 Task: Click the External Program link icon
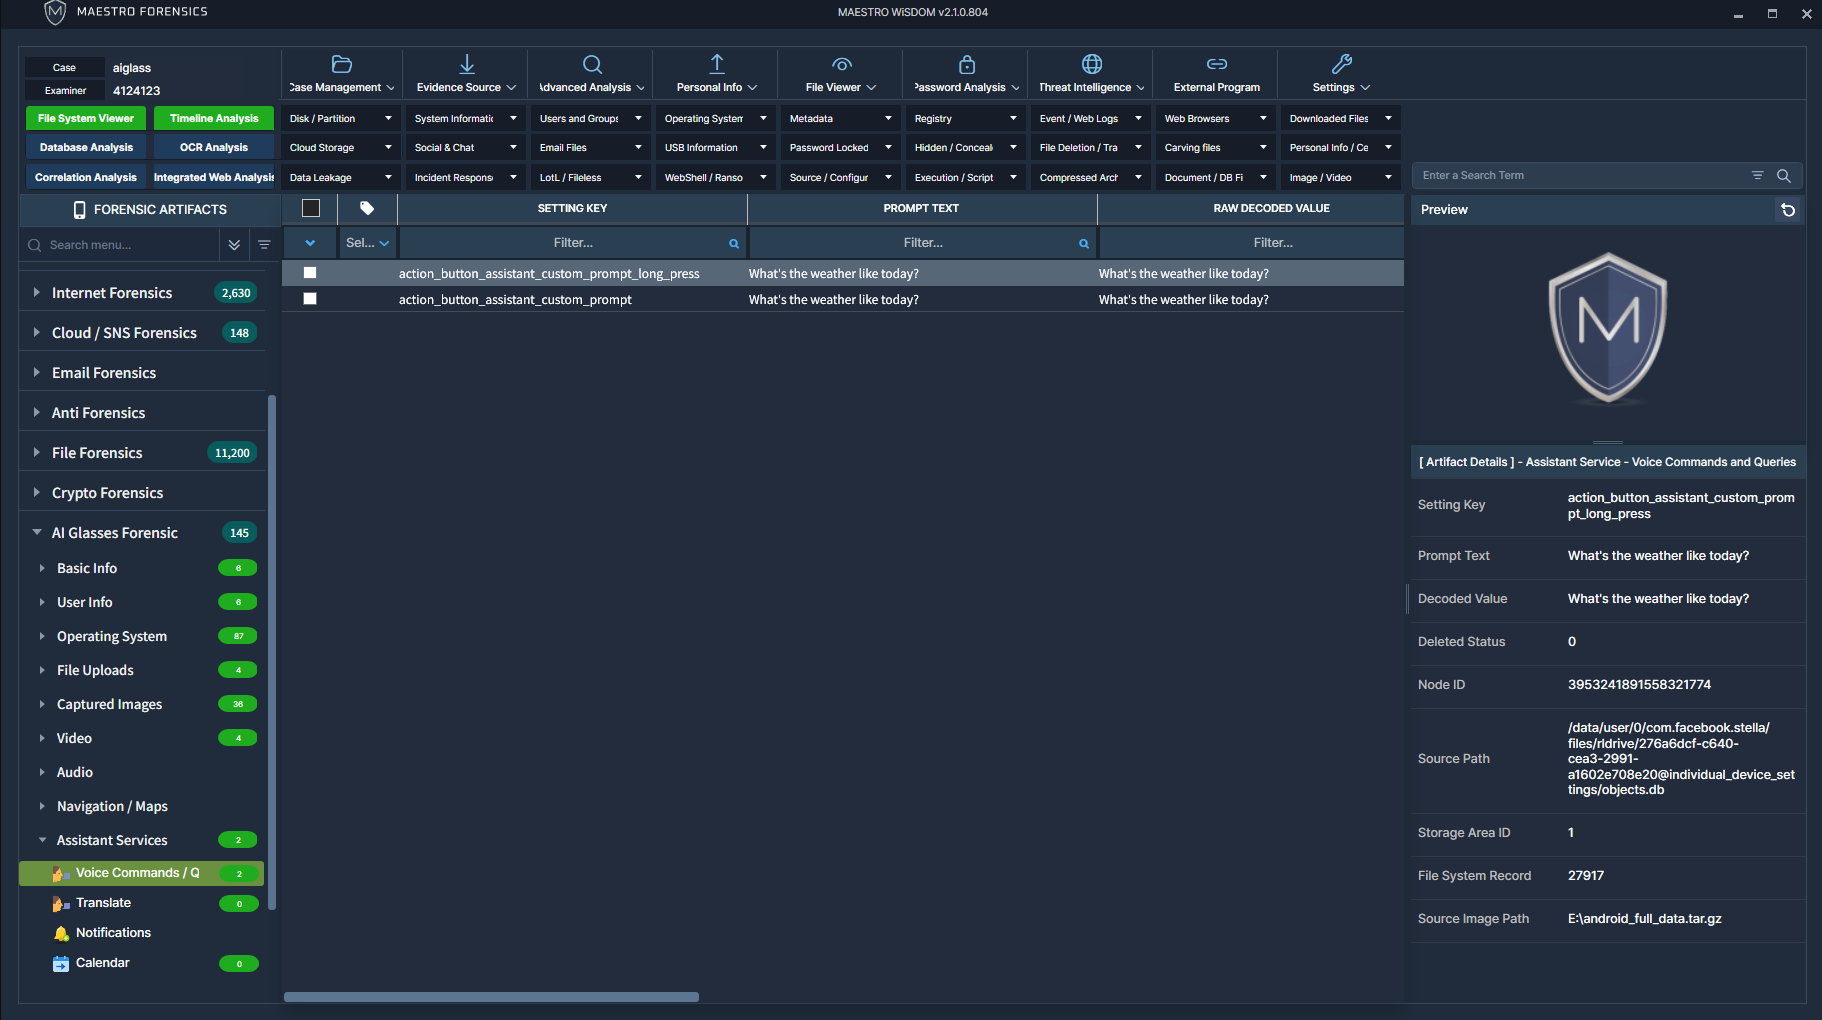pyautogui.click(x=1217, y=64)
